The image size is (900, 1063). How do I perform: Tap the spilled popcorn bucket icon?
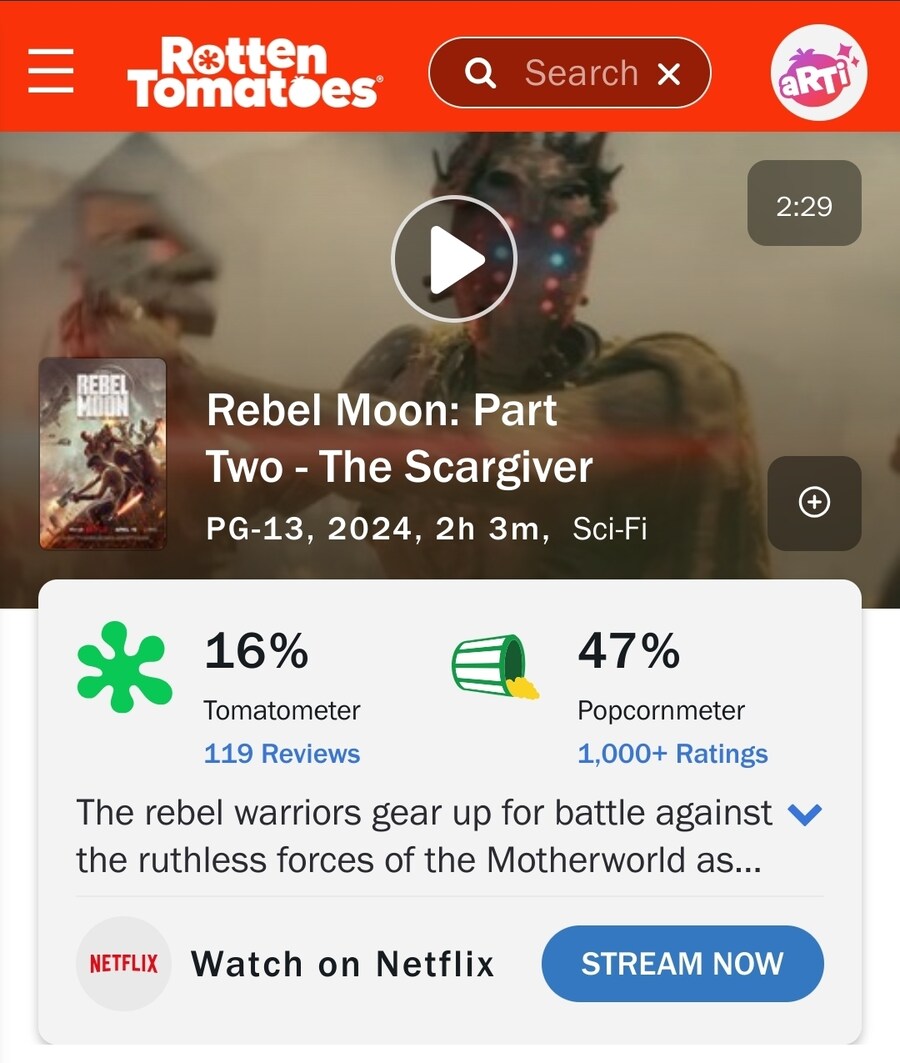[x=495, y=666]
